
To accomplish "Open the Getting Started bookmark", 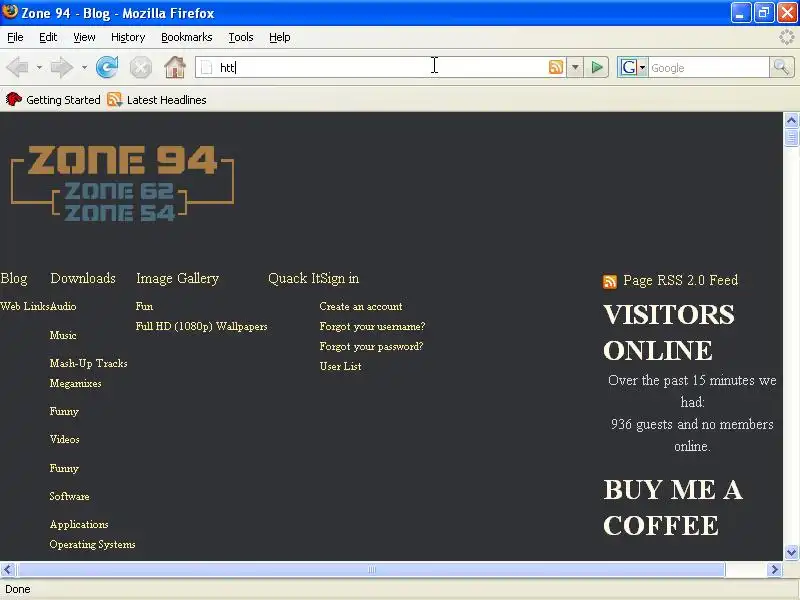I will 53,100.
